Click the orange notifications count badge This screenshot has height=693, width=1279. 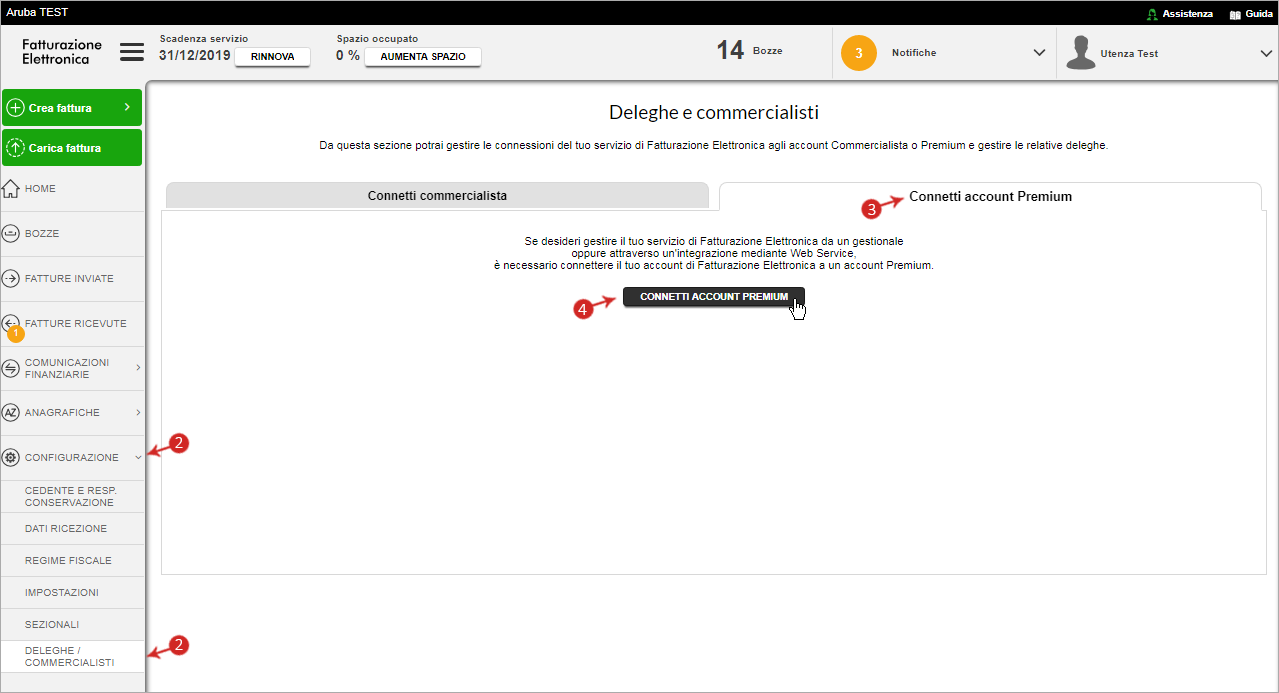858,53
